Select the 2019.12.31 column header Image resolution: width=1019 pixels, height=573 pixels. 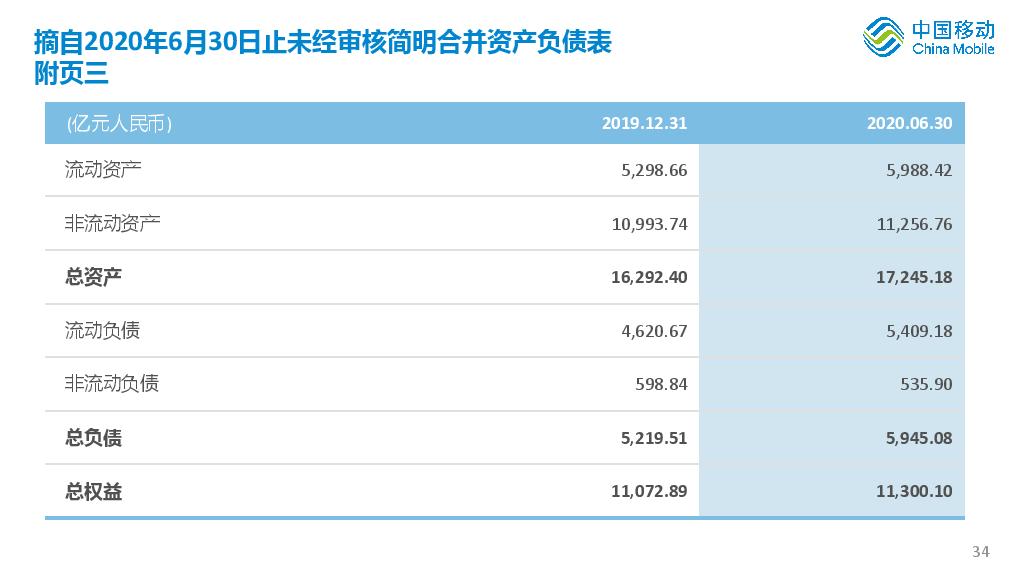[x=644, y=123]
